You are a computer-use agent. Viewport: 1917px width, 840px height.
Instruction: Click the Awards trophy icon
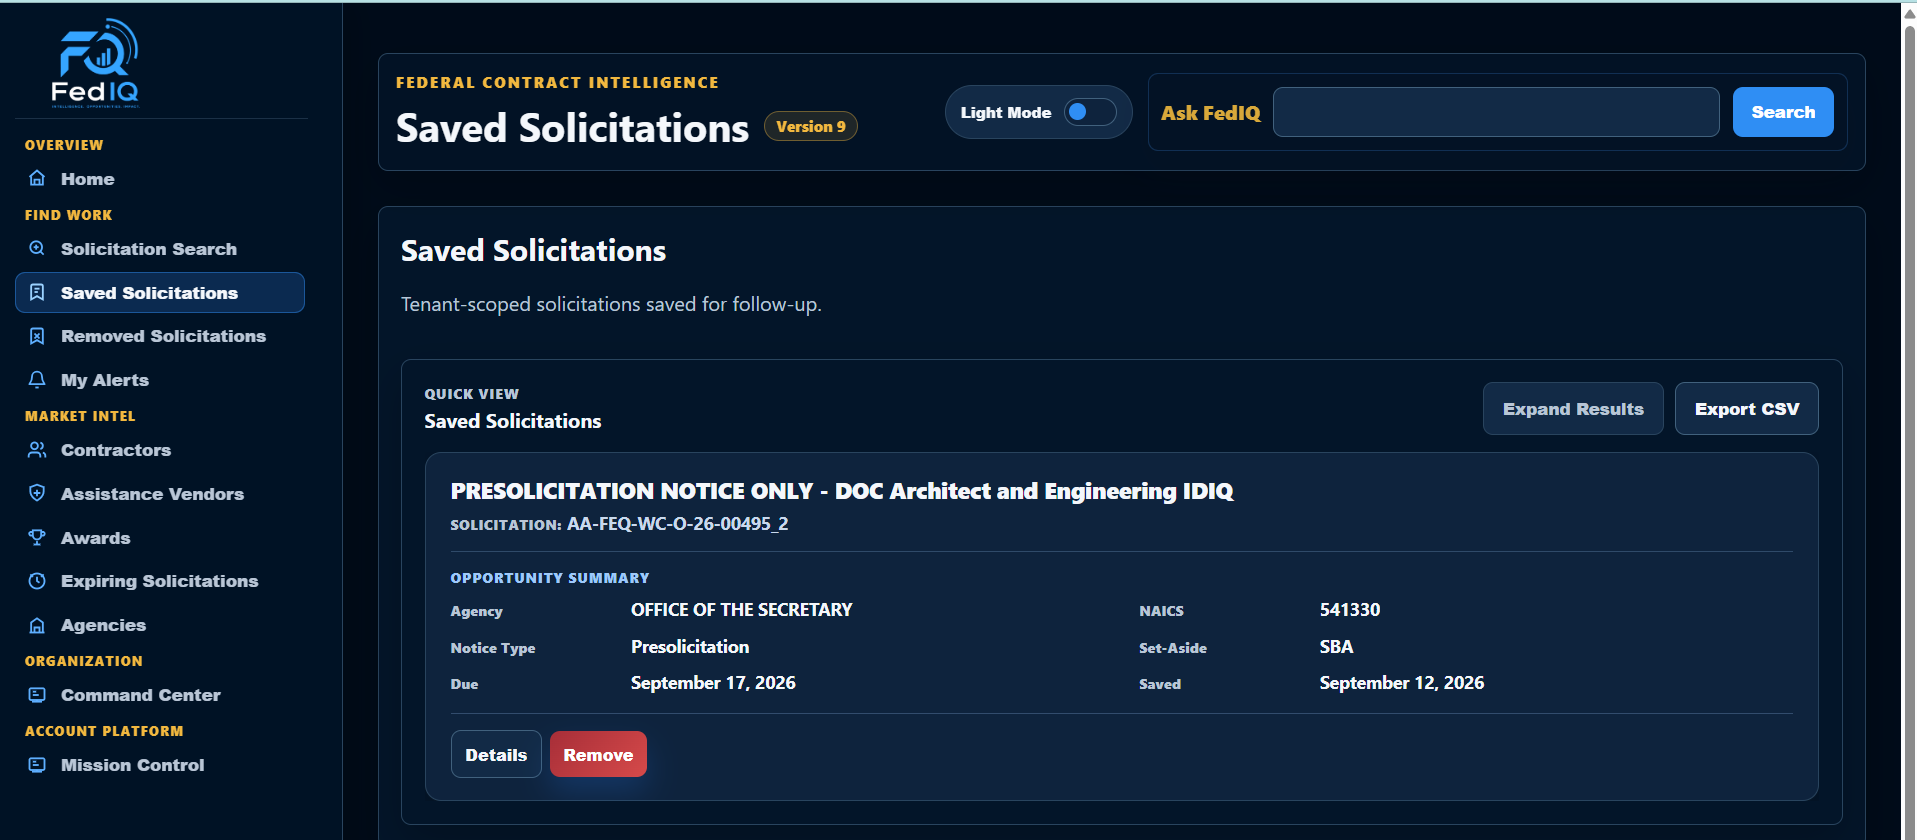(x=37, y=537)
